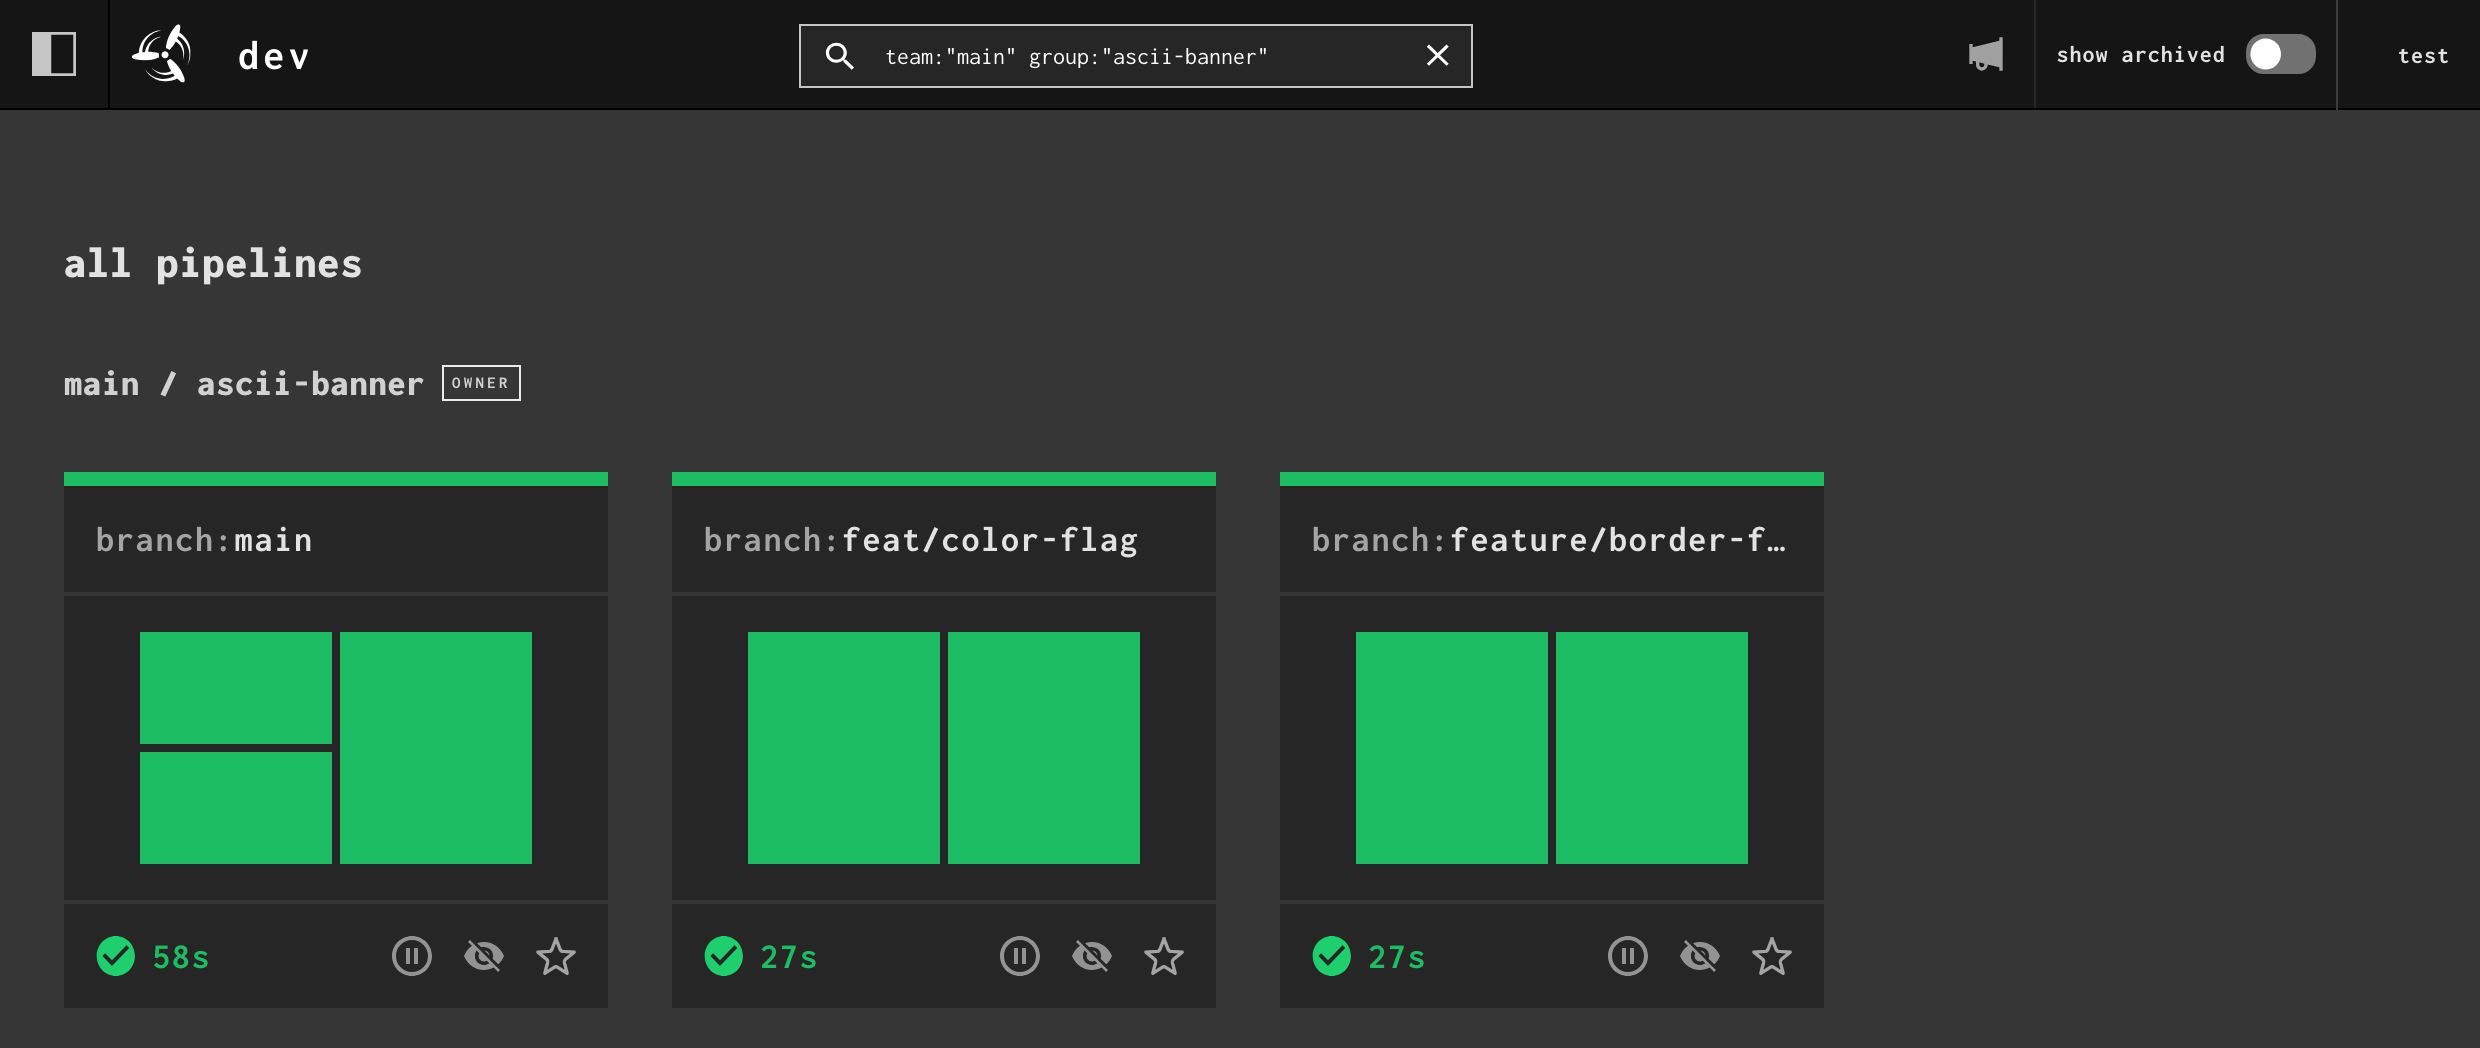
Task: Open the branch:main pipeline card header
Action: pyautogui.click(x=336, y=540)
